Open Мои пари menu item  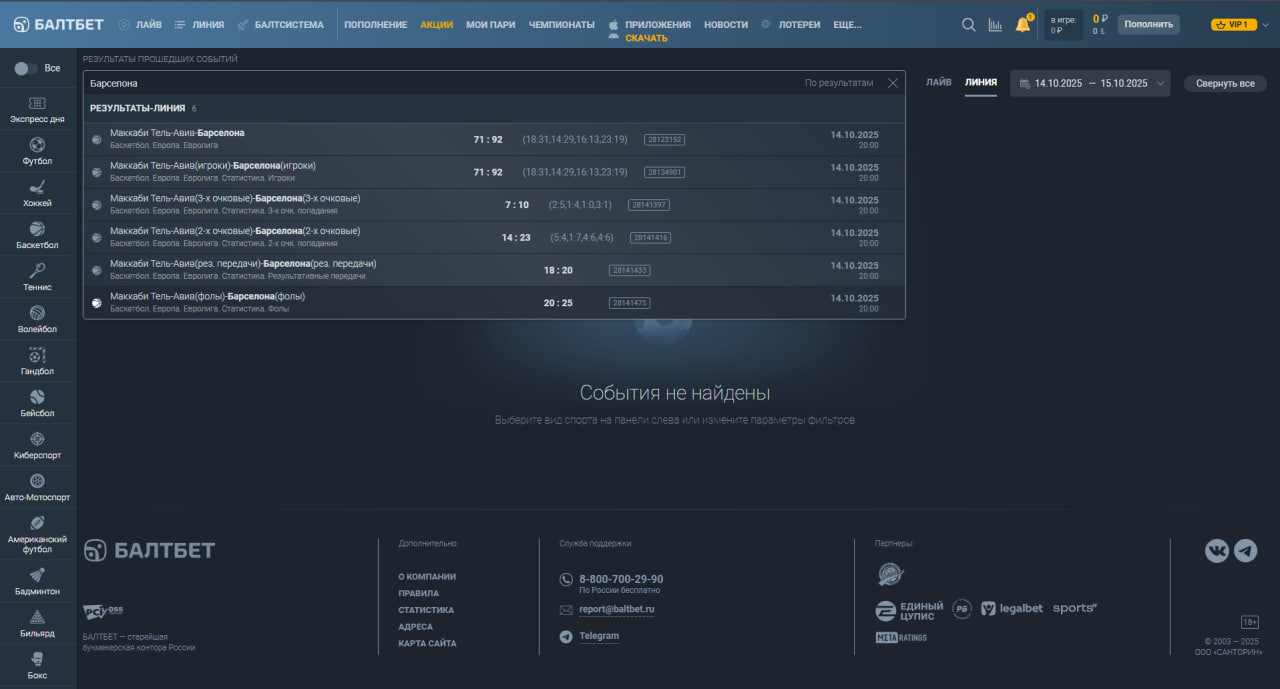491,24
